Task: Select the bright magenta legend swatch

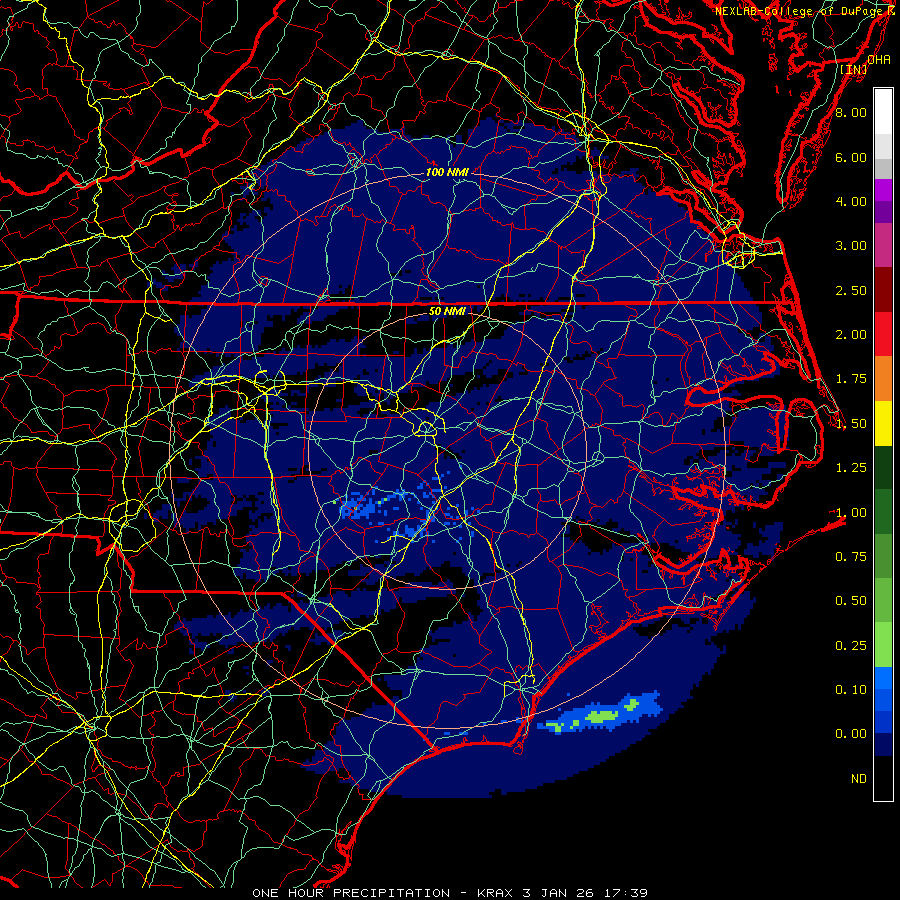Action: coord(883,190)
